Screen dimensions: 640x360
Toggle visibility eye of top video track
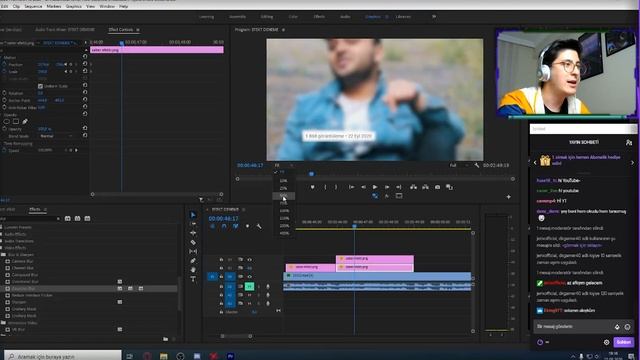click(x=249, y=260)
